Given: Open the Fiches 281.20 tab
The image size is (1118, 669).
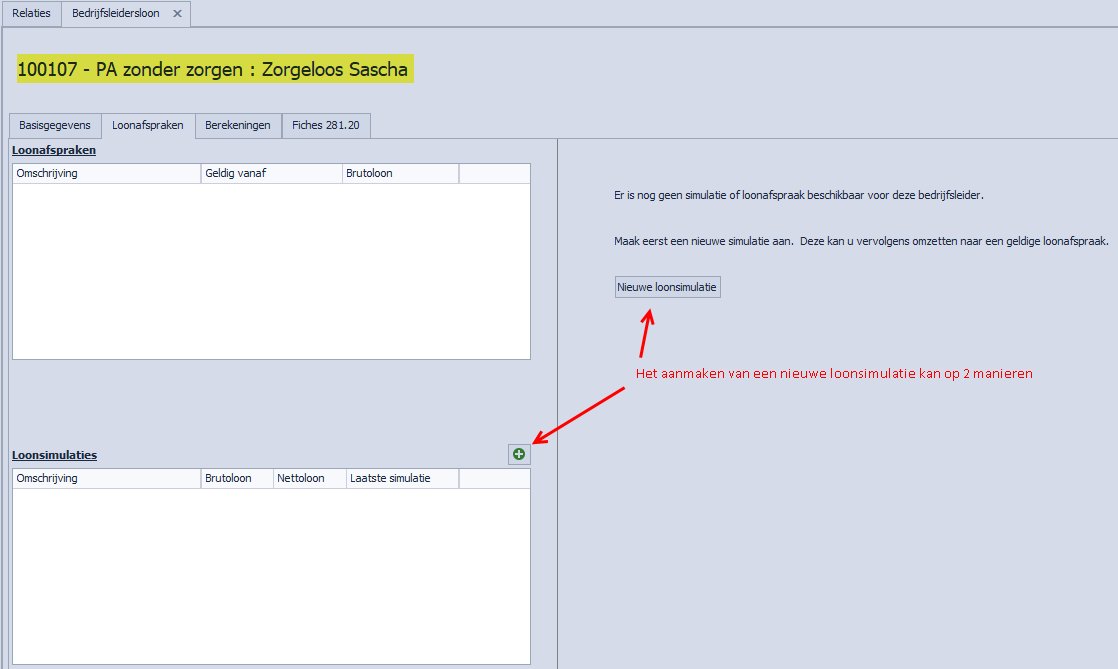Looking at the screenshot, I should click(x=327, y=126).
